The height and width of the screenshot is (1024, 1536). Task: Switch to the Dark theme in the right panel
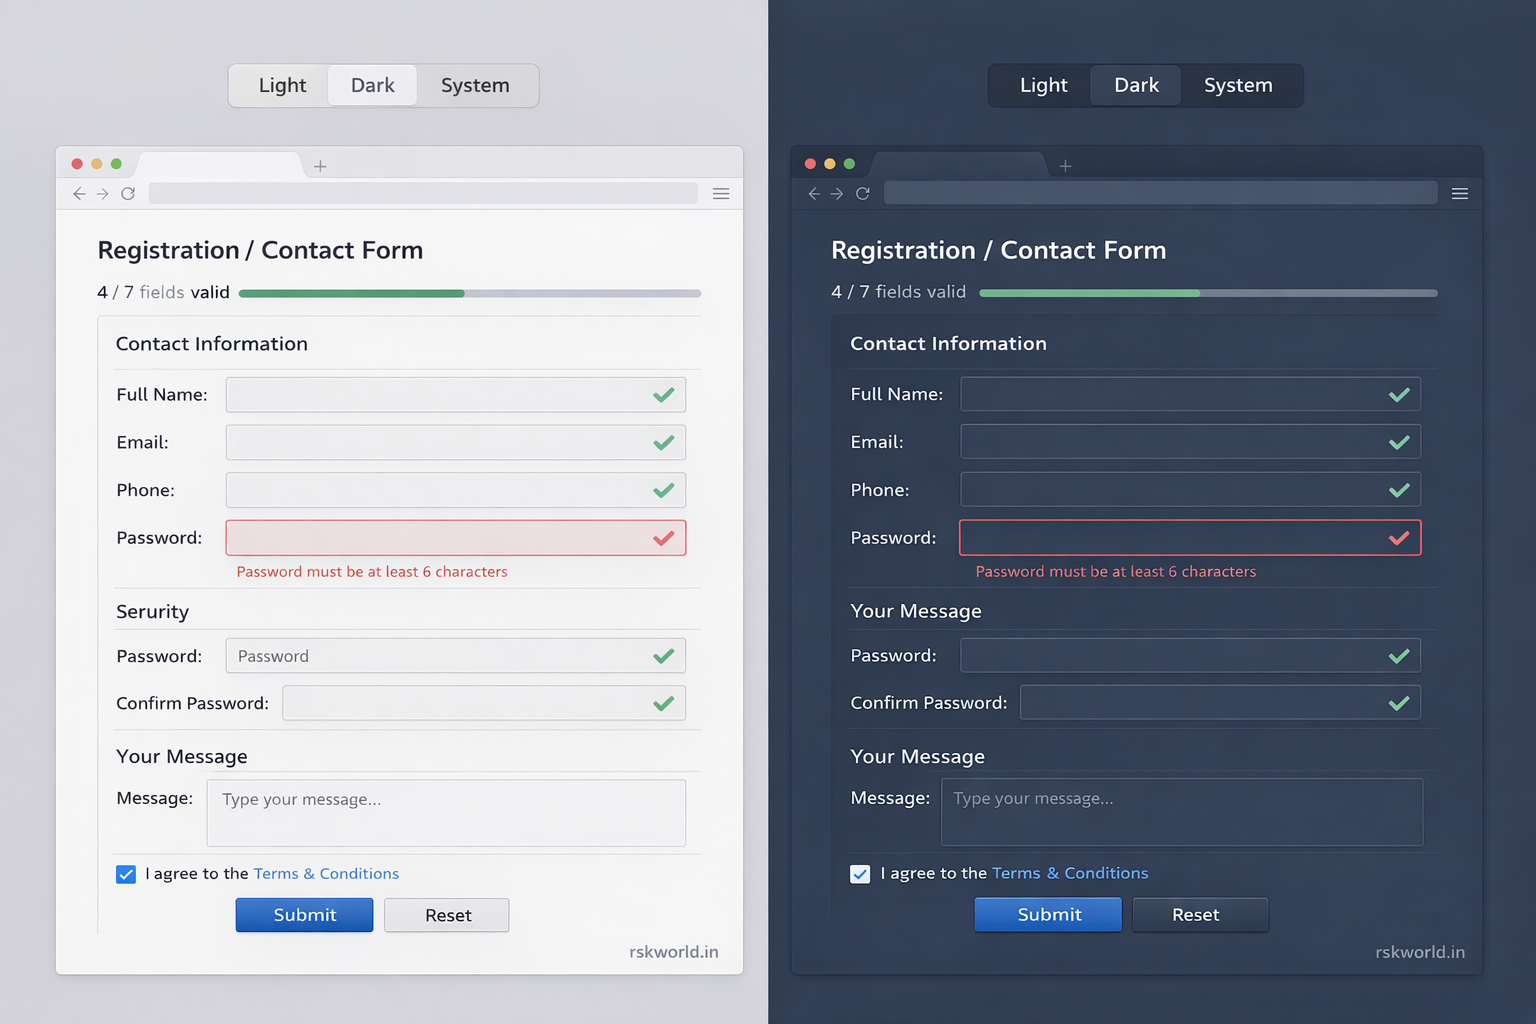click(x=1135, y=85)
